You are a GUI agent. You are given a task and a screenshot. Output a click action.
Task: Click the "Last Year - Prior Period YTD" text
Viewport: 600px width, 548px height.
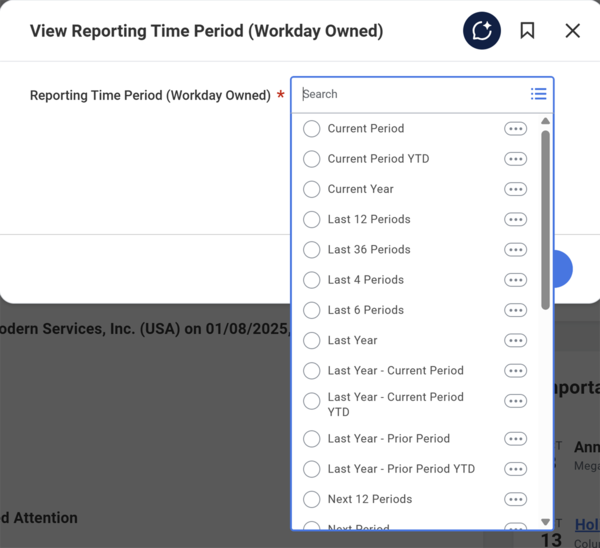click(x=401, y=469)
